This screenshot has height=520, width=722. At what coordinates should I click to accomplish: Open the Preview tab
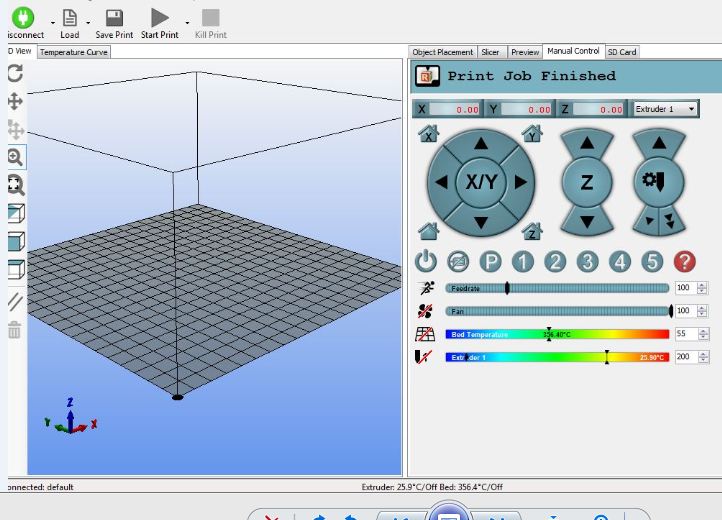coord(525,52)
